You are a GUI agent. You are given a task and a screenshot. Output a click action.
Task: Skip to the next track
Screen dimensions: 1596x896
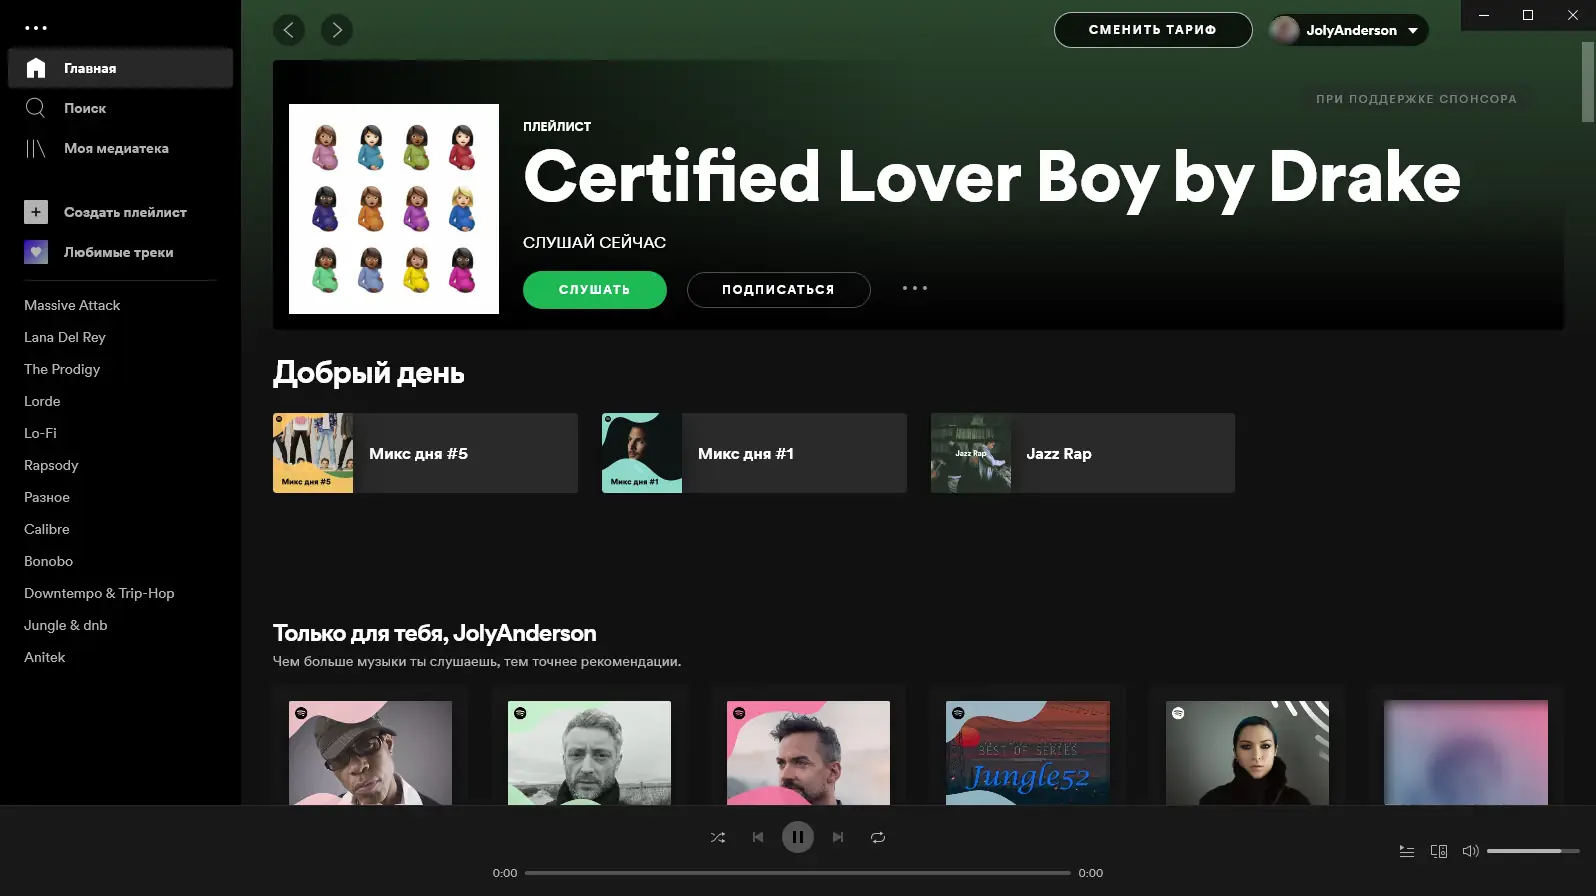[x=838, y=837]
